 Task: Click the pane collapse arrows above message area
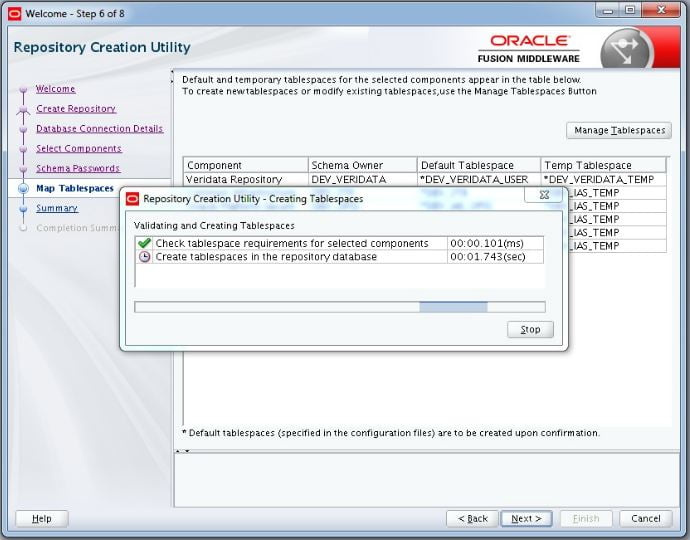tap(182, 451)
